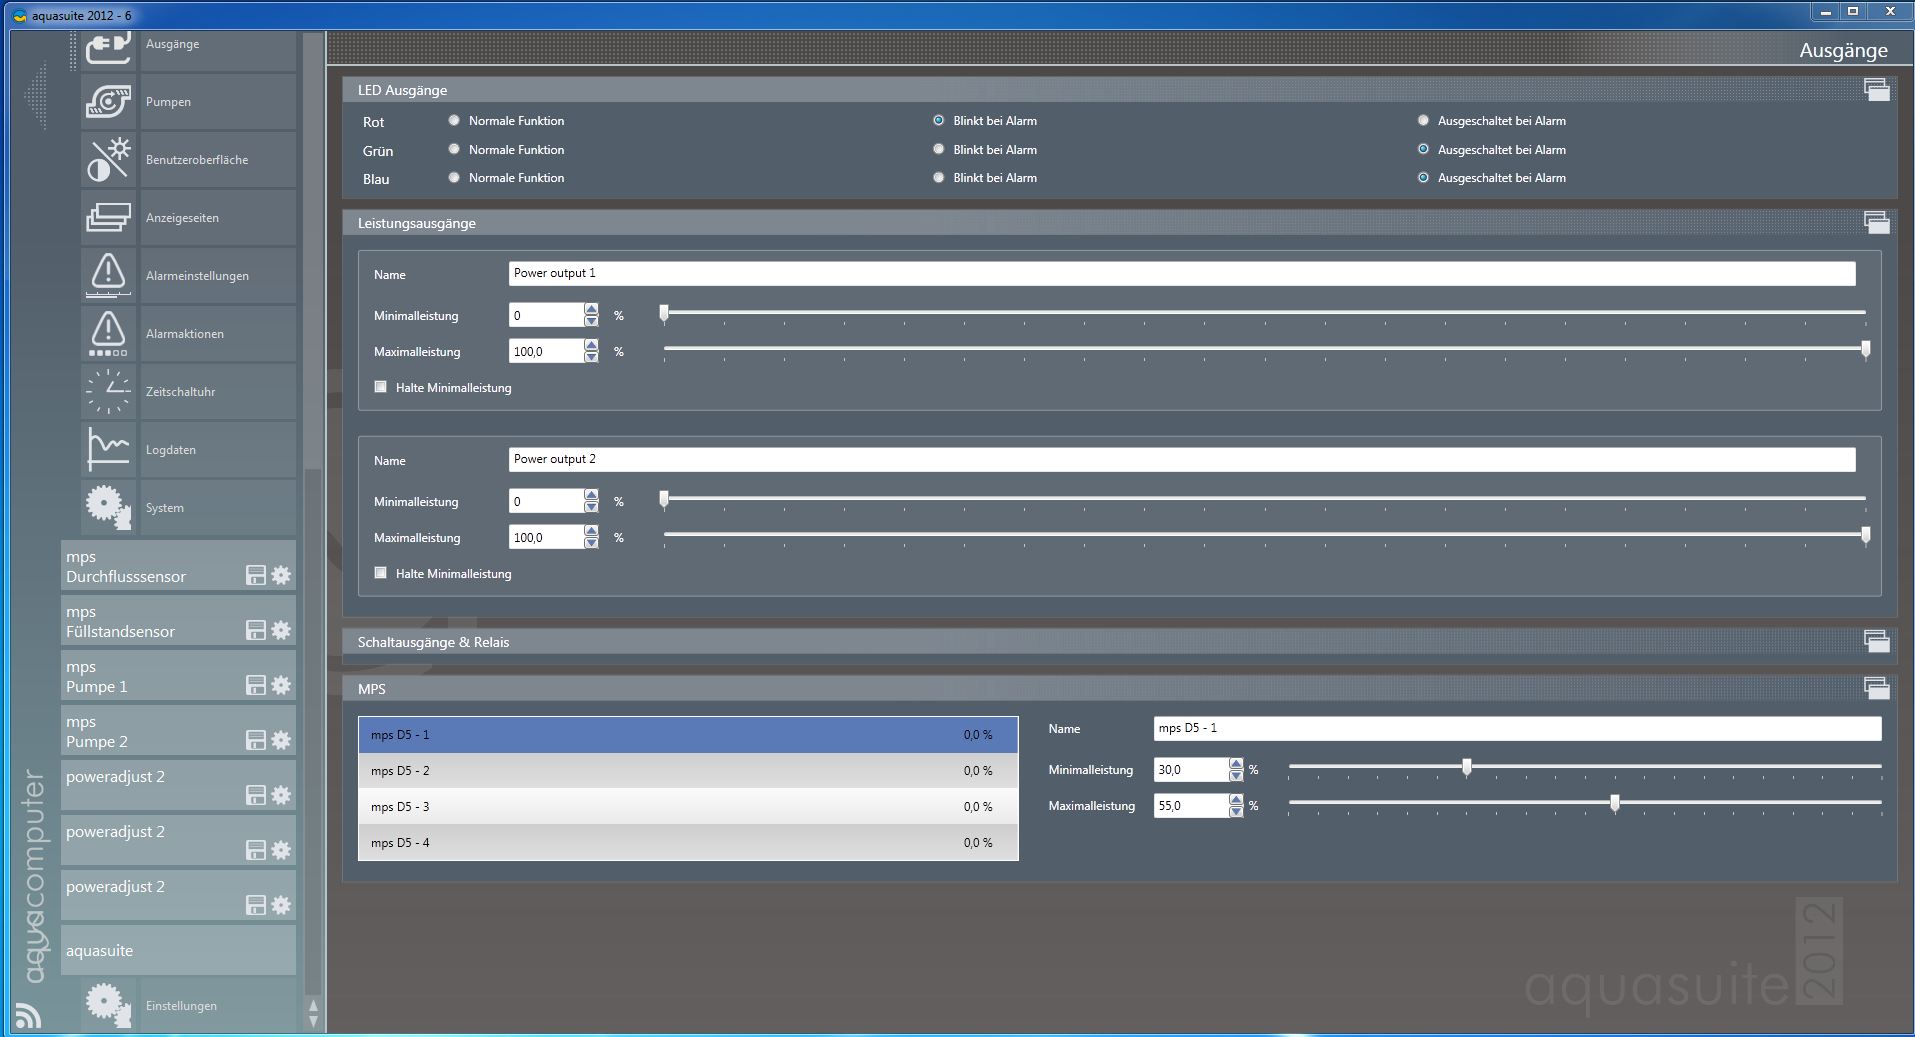Open the Zeitschaltuhr clock icon

tap(108, 391)
